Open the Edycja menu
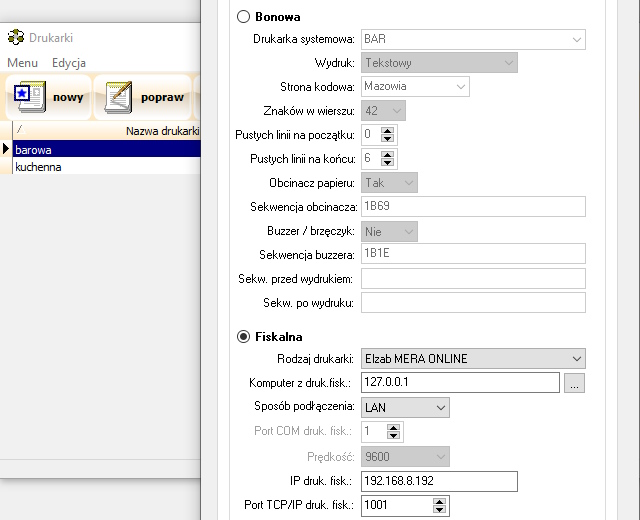 pyautogui.click(x=69, y=63)
